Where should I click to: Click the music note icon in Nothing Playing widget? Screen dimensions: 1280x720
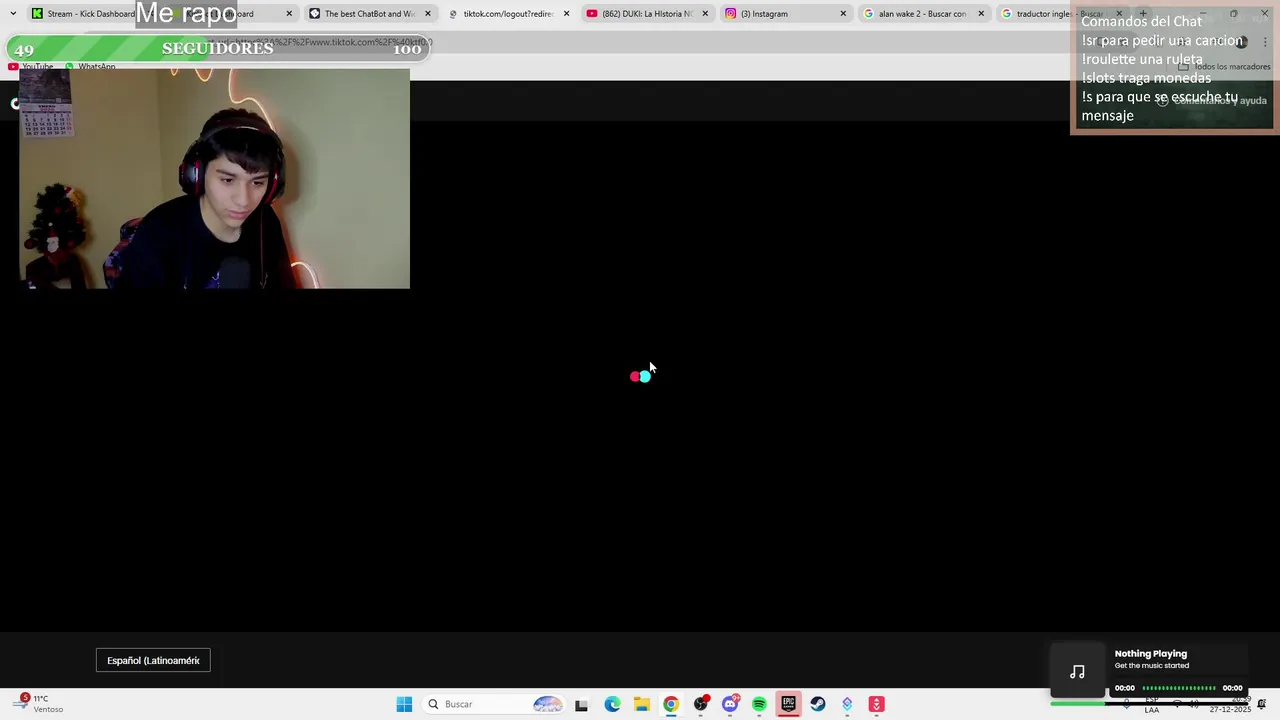point(1077,672)
